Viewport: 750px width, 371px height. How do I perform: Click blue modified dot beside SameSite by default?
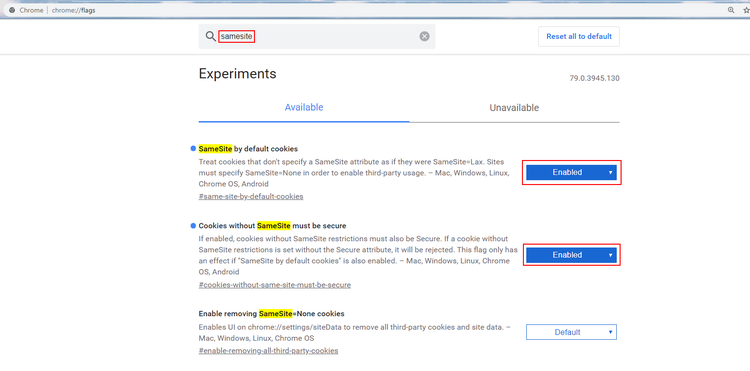[x=193, y=149]
